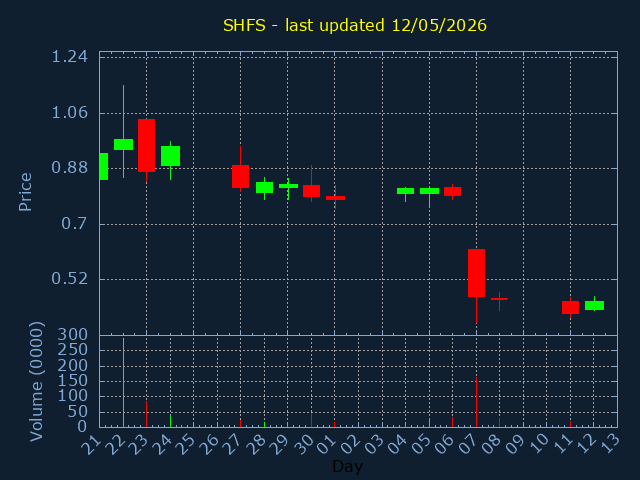
Task: Click the red volume bar on day 07
Action: [476, 402]
